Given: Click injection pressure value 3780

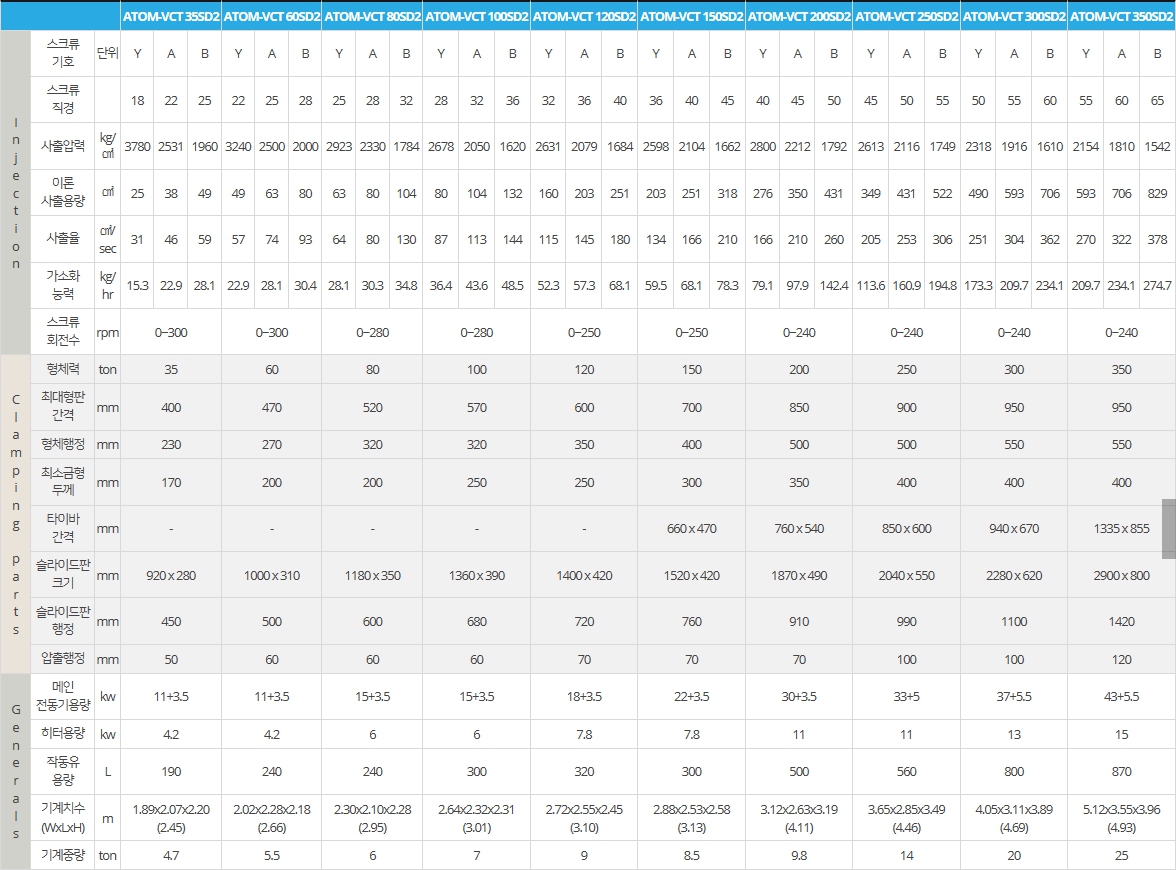Looking at the screenshot, I should (137, 146).
